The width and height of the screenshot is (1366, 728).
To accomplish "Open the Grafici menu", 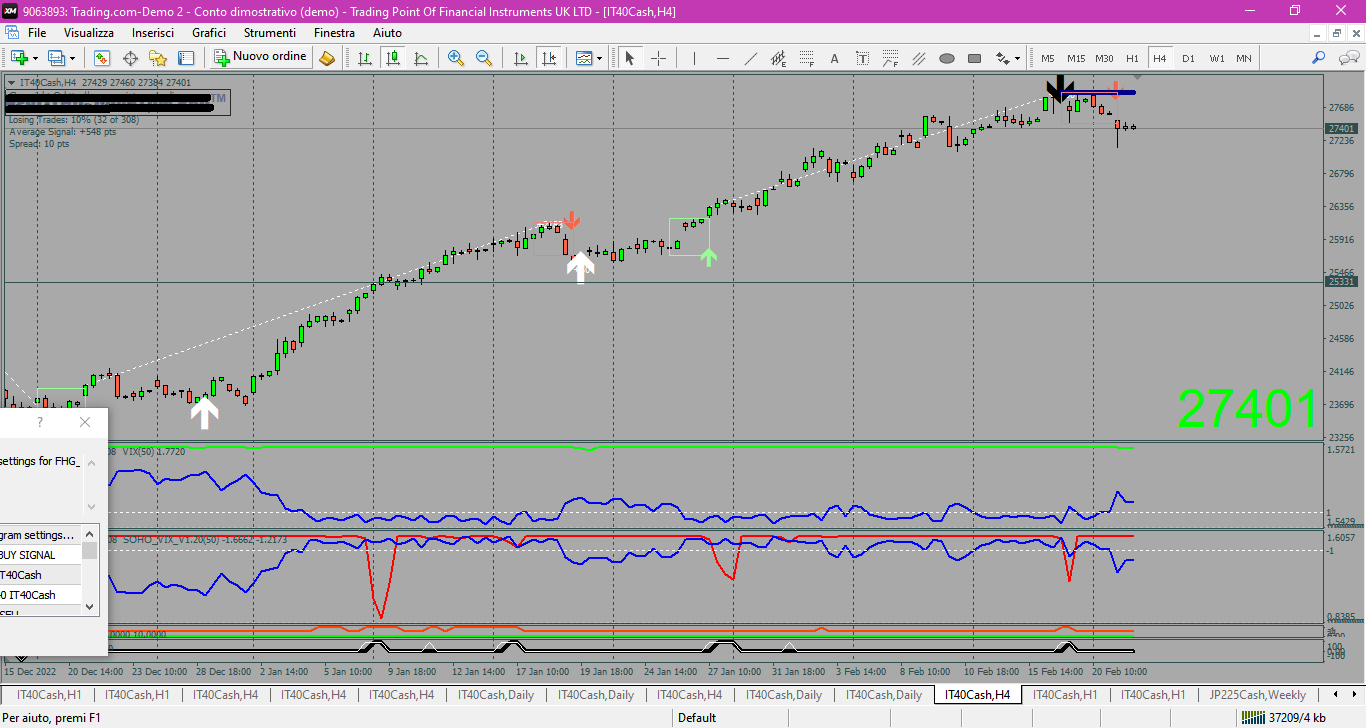I will (x=209, y=33).
